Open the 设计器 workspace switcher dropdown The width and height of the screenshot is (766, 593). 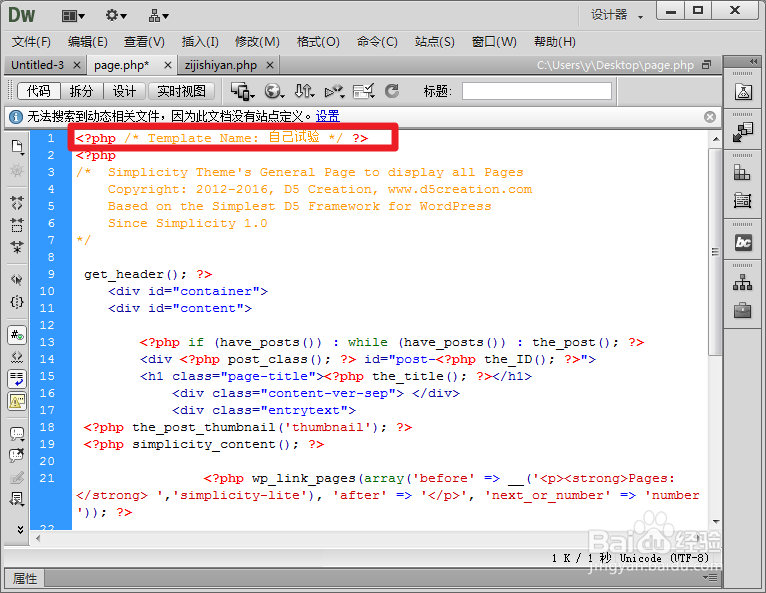[617, 15]
